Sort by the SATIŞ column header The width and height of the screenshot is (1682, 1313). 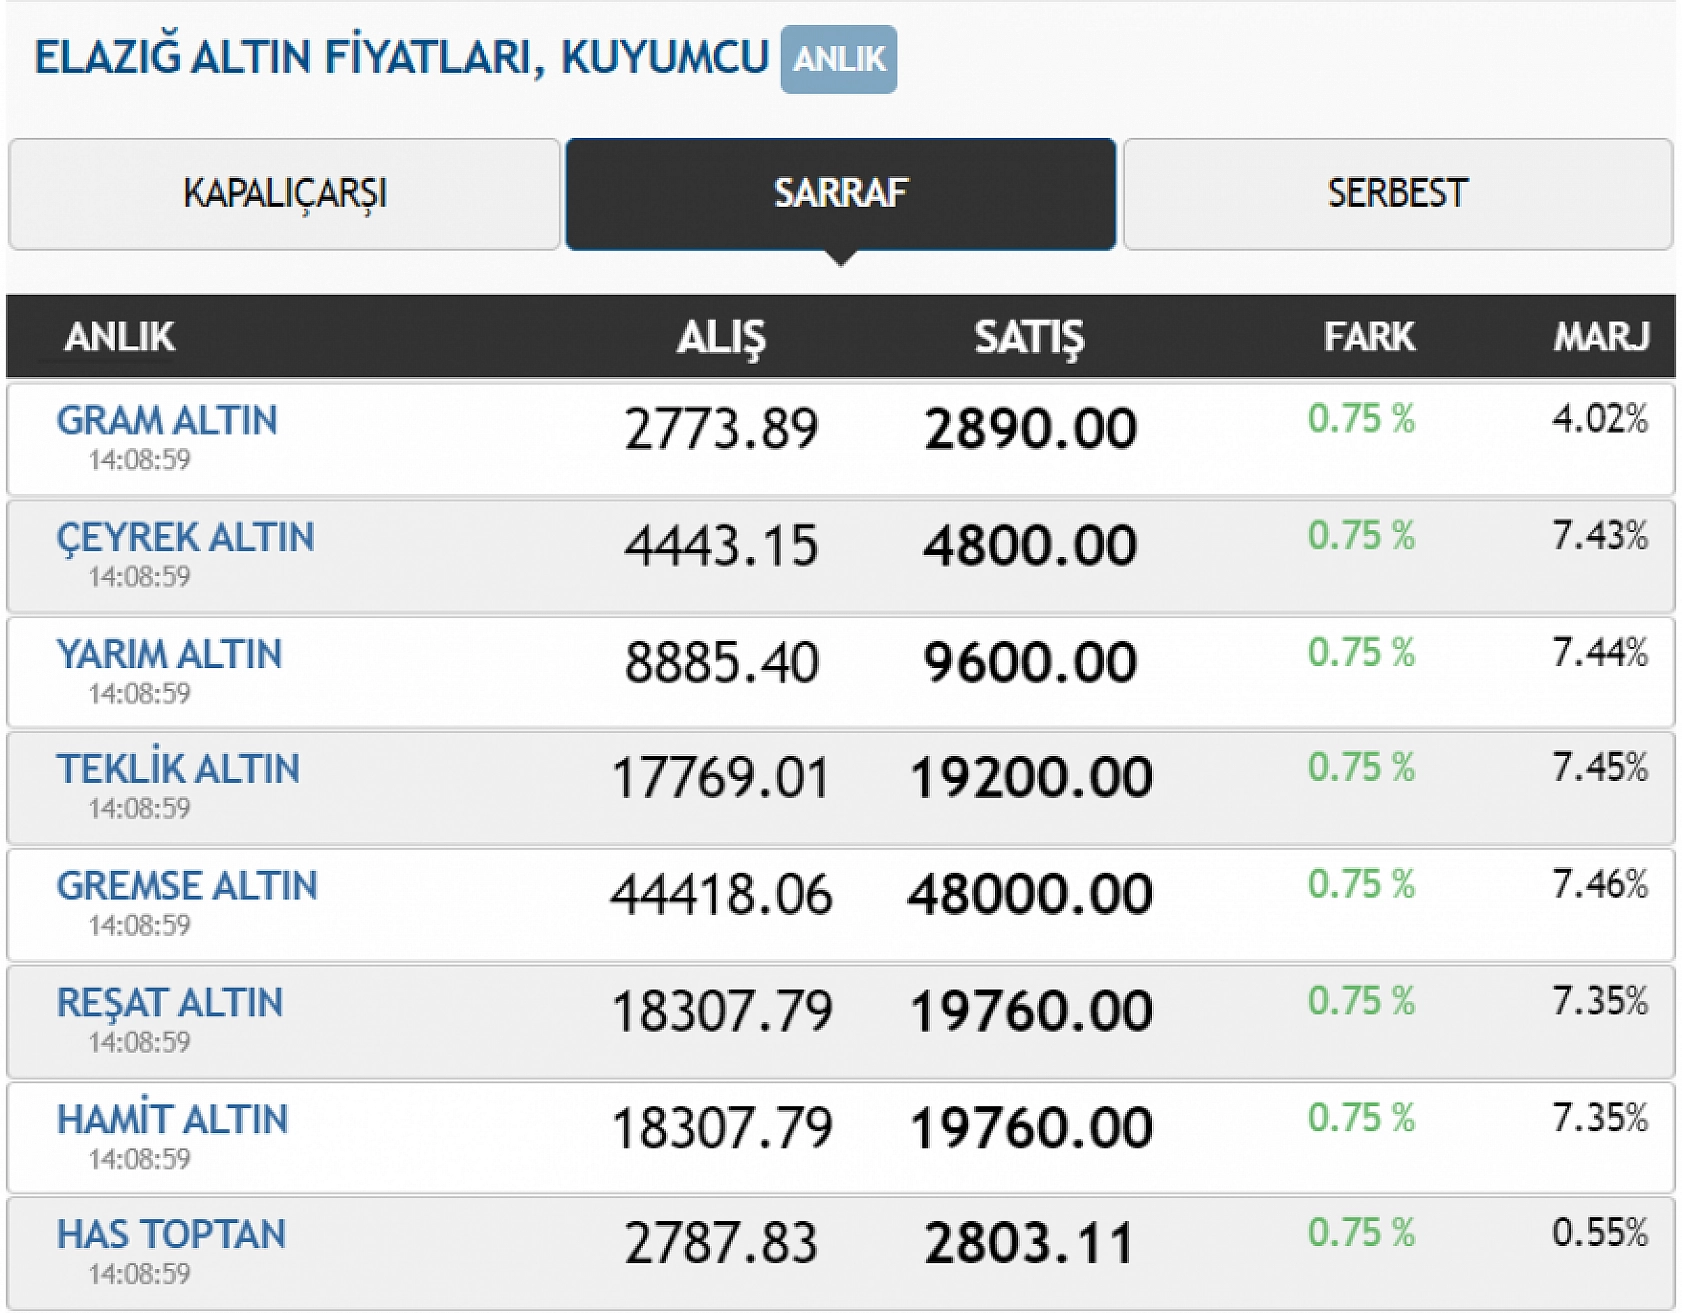pyautogui.click(x=1029, y=337)
